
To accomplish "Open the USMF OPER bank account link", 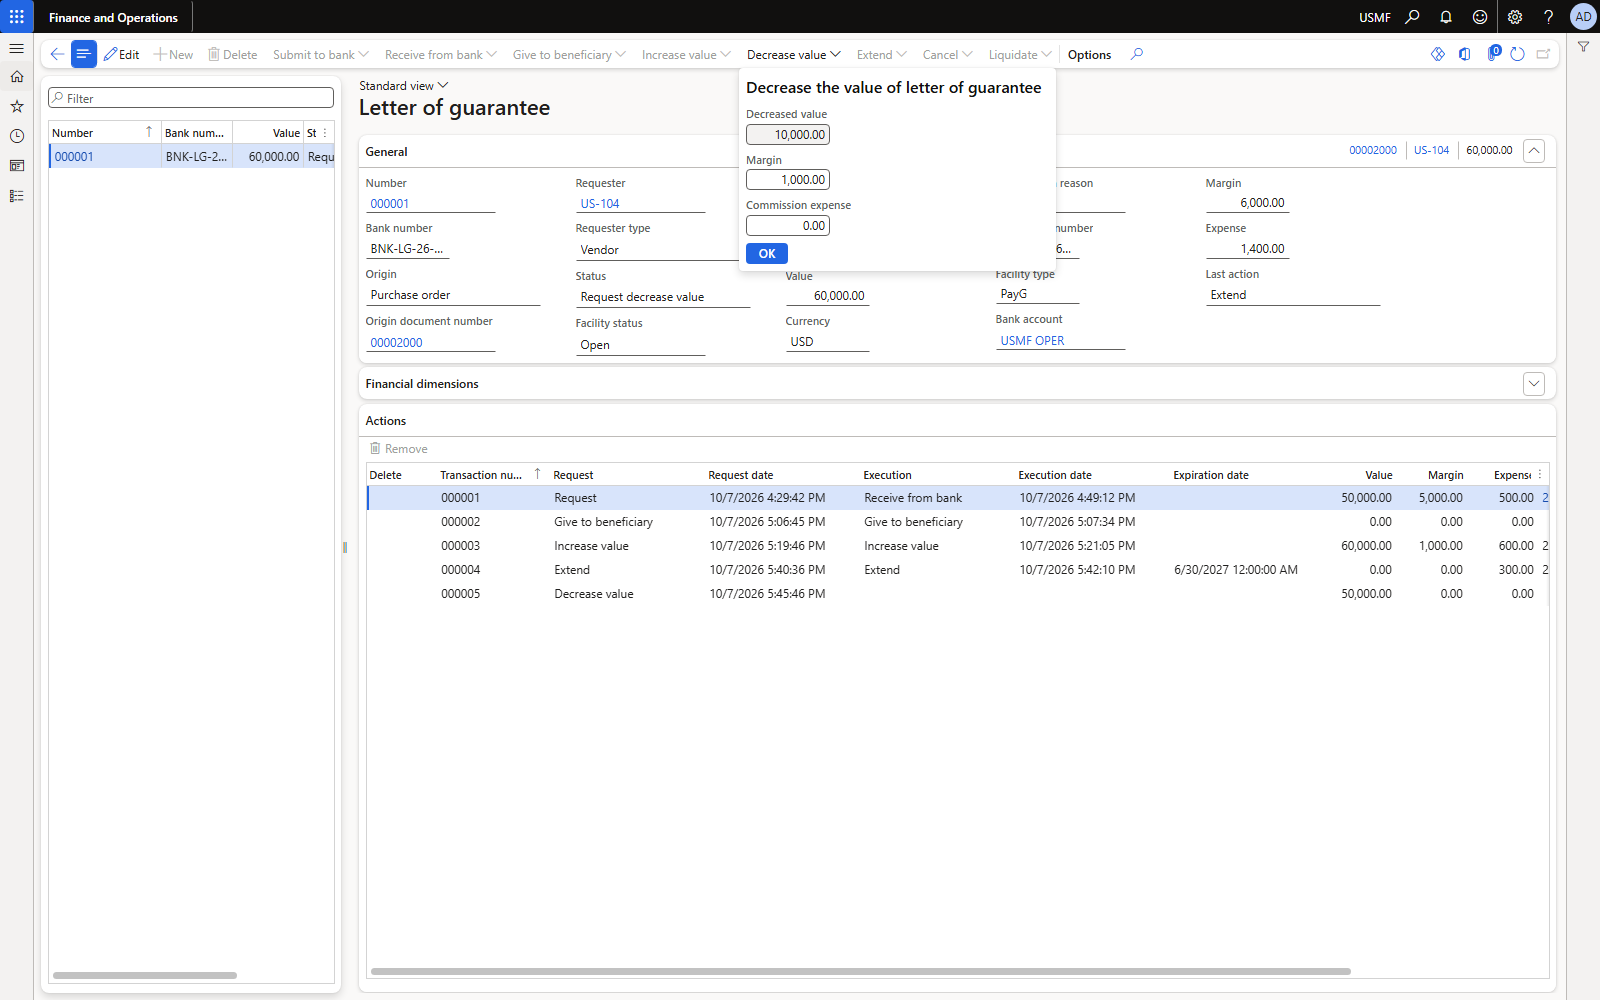I will tap(1032, 341).
